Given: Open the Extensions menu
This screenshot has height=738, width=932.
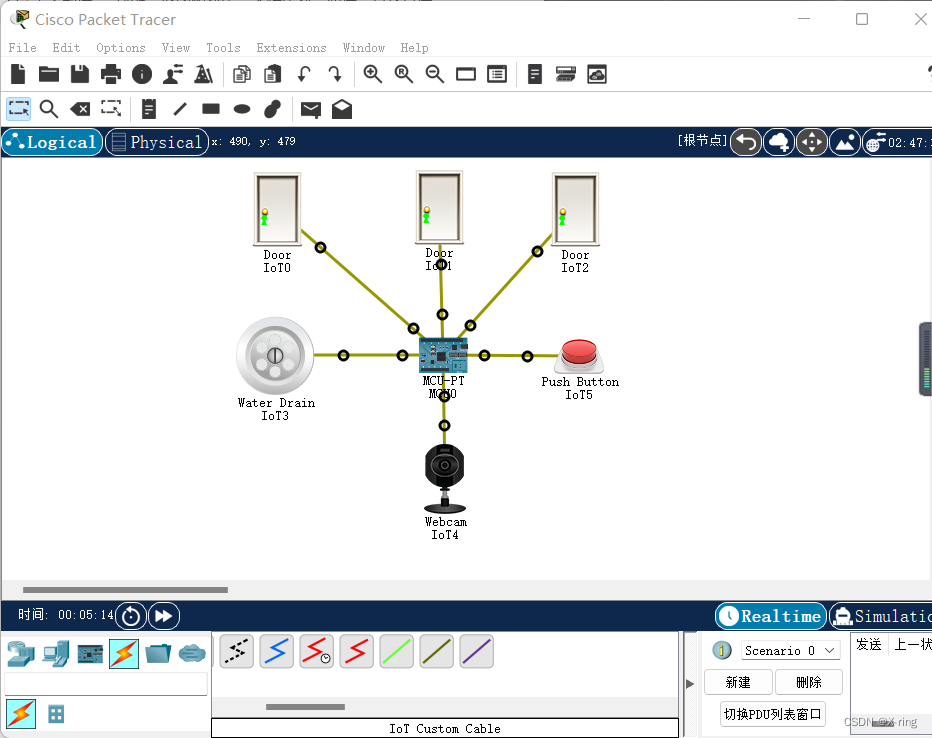Looking at the screenshot, I should coord(291,48).
